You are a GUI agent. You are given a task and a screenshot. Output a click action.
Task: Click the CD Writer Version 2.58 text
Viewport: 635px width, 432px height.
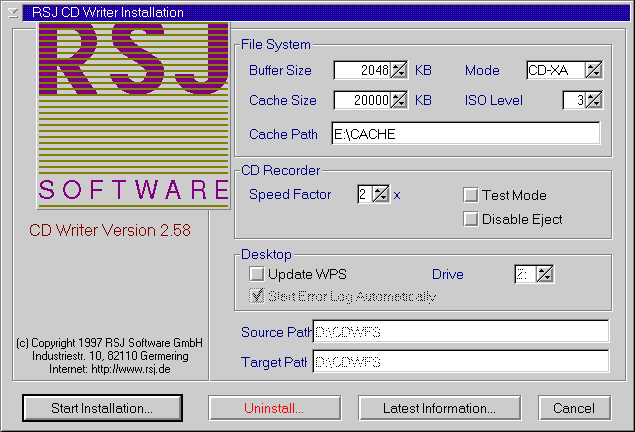(110, 230)
